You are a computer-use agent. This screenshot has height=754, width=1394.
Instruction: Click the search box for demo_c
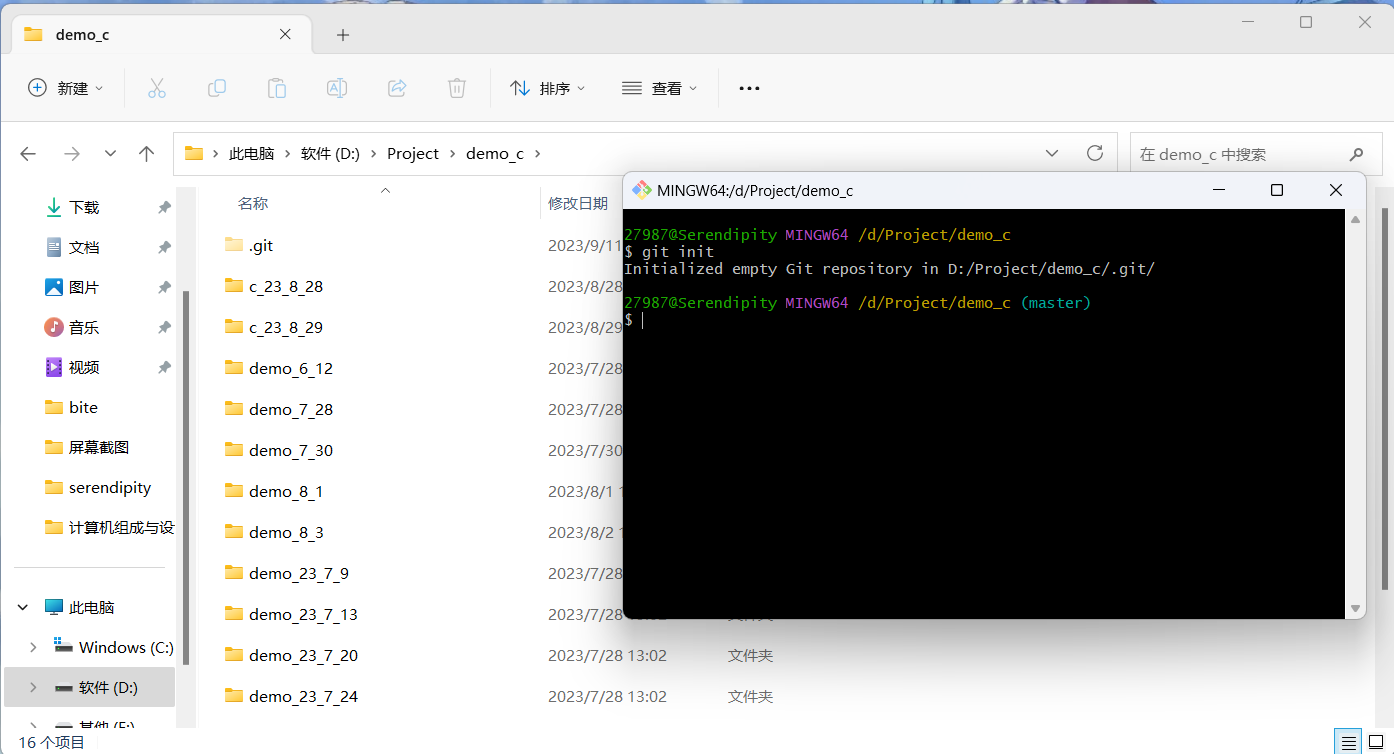click(x=1240, y=154)
